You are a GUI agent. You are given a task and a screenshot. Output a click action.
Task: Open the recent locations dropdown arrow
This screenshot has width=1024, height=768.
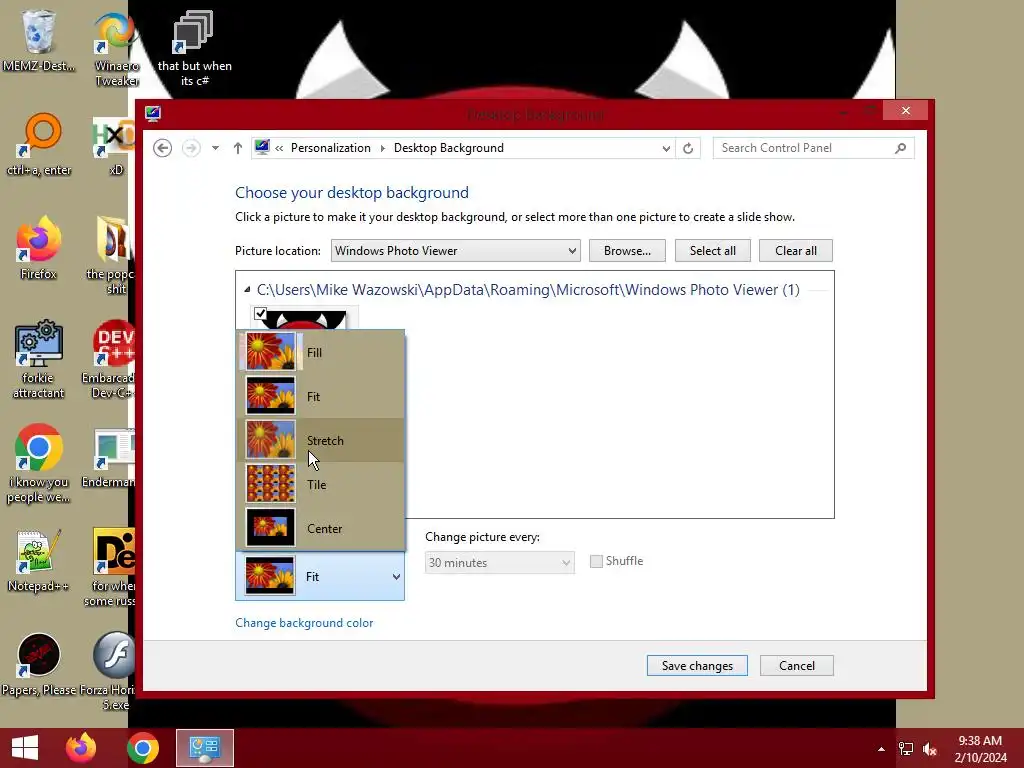click(215, 148)
